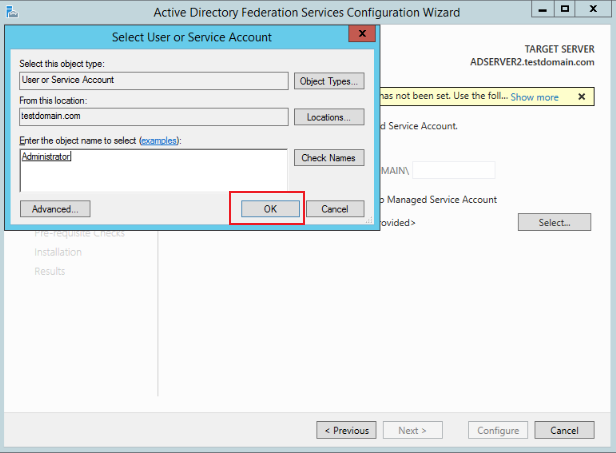Click the Managed Service Account text in wizard
616x453 pixels.
coord(442,200)
